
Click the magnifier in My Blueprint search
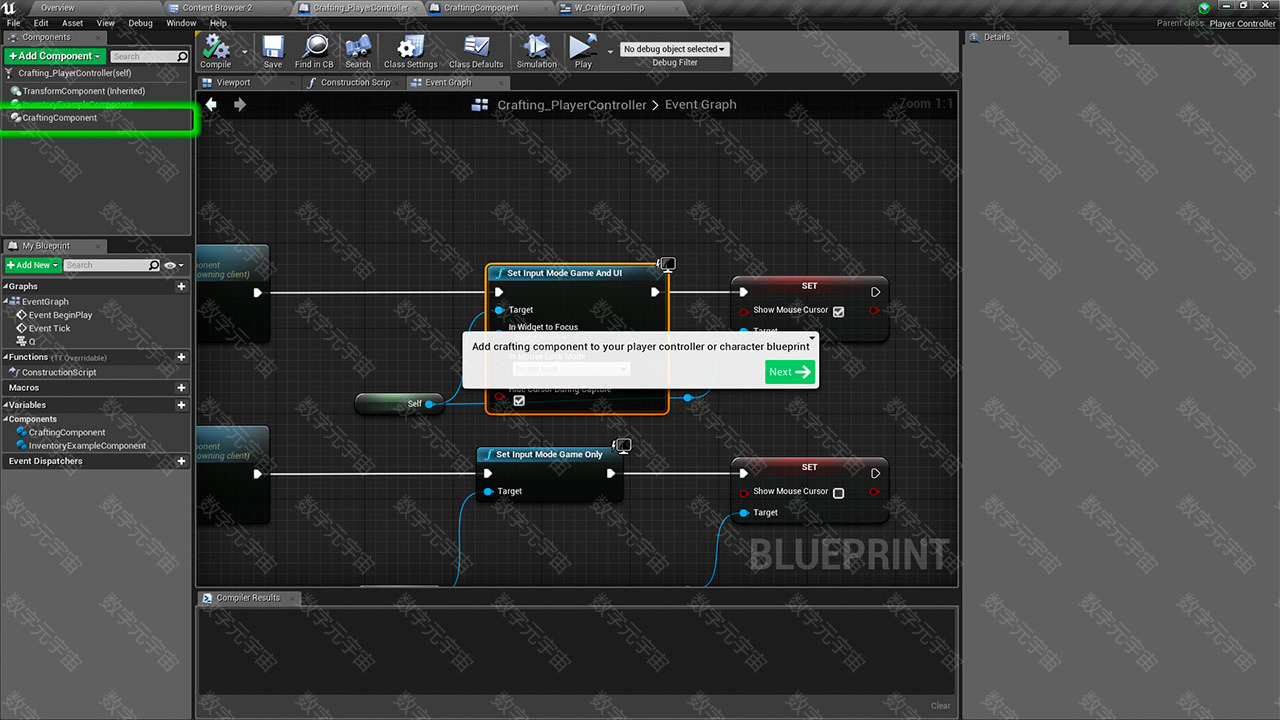[154, 265]
